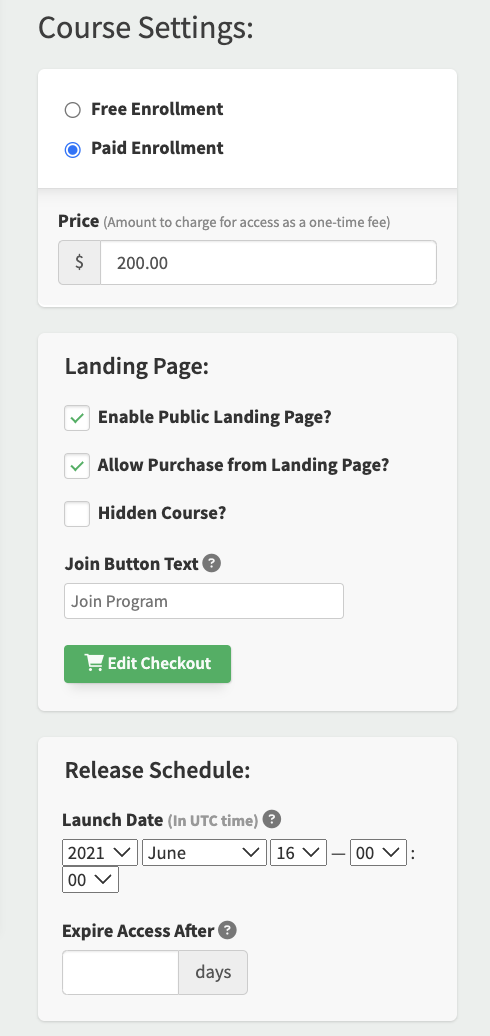Open the launch month dropdown showing June
Image resolution: width=490 pixels, height=1036 pixels.
coord(204,852)
